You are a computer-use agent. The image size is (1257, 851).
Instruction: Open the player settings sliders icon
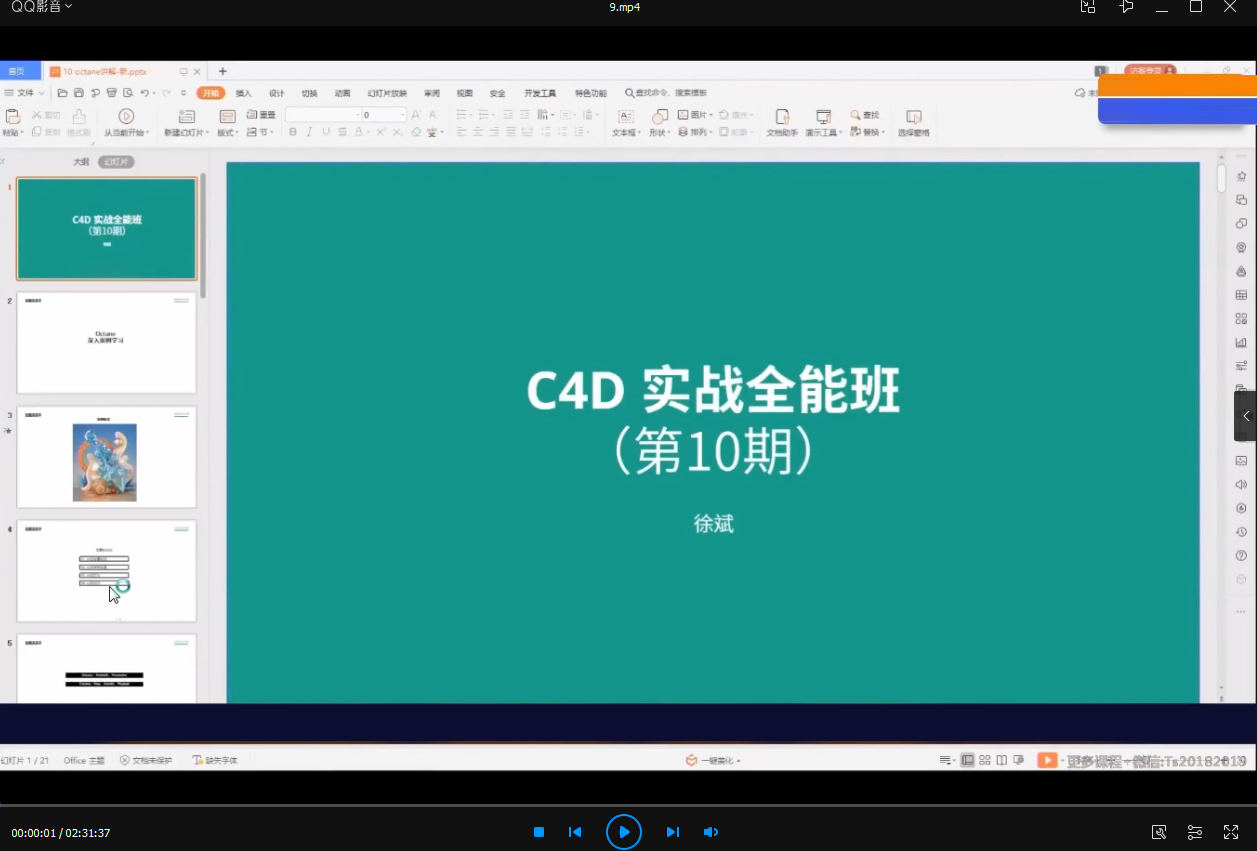click(1195, 832)
